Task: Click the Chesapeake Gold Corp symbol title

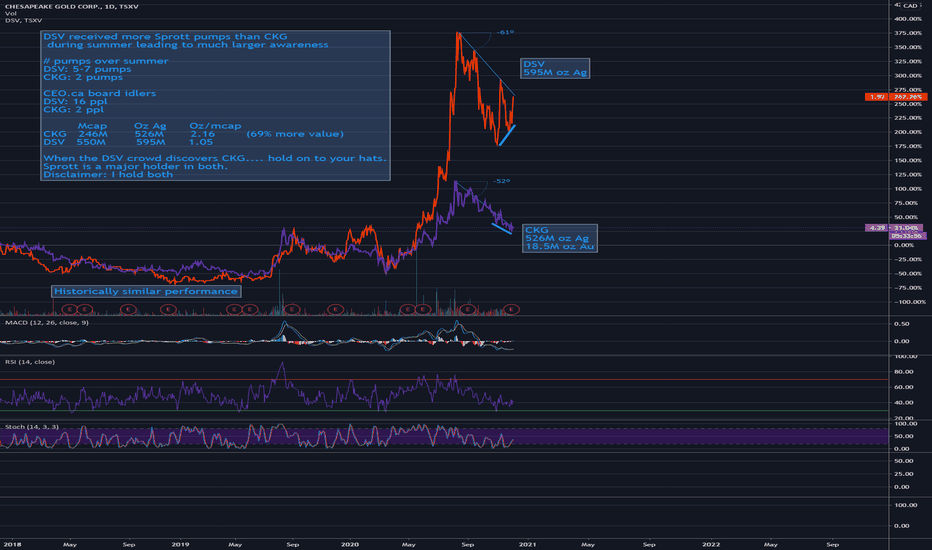Action: [x=71, y=7]
